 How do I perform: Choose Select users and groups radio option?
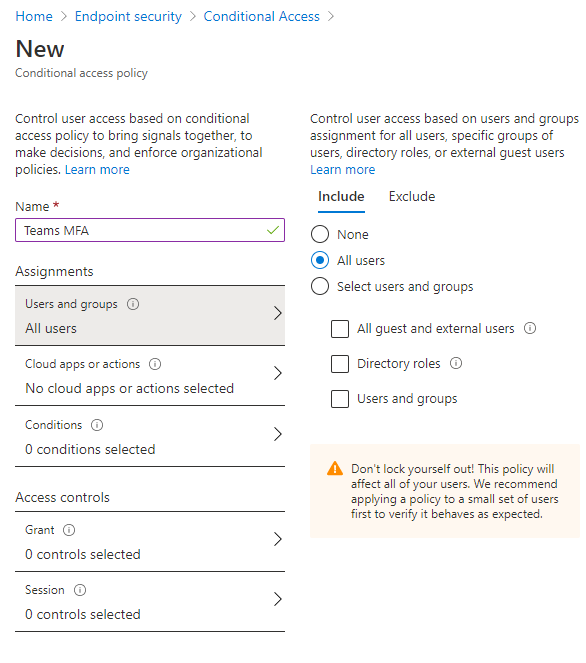point(320,286)
